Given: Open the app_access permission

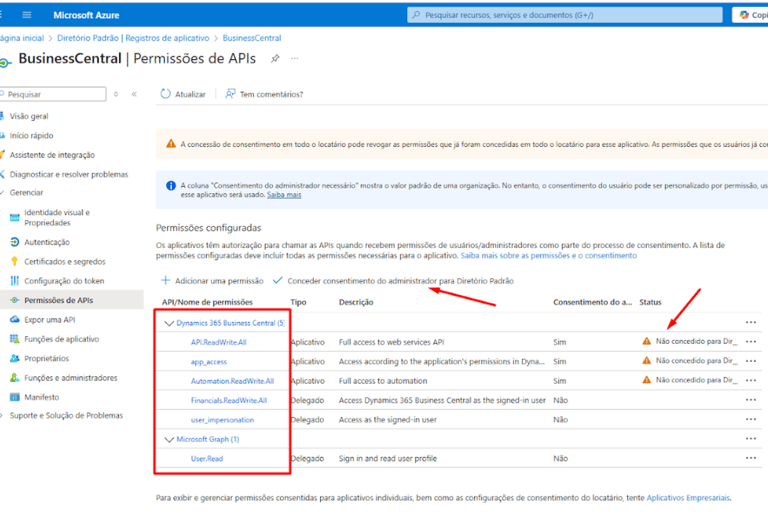Looking at the screenshot, I should 209,362.
